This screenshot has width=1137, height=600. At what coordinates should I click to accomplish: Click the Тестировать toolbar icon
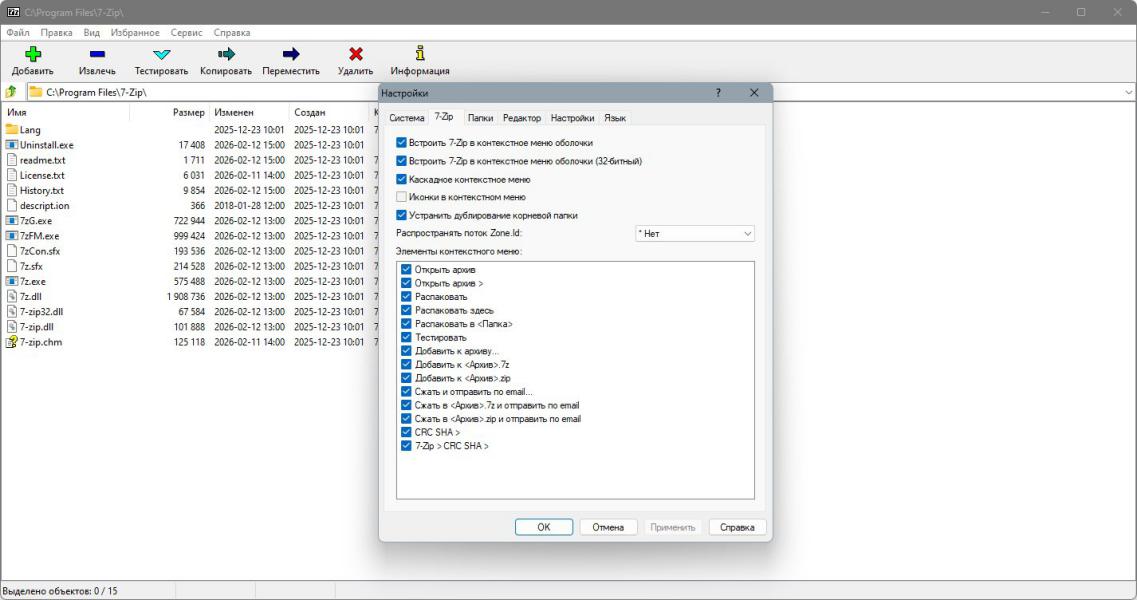tap(161, 55)
